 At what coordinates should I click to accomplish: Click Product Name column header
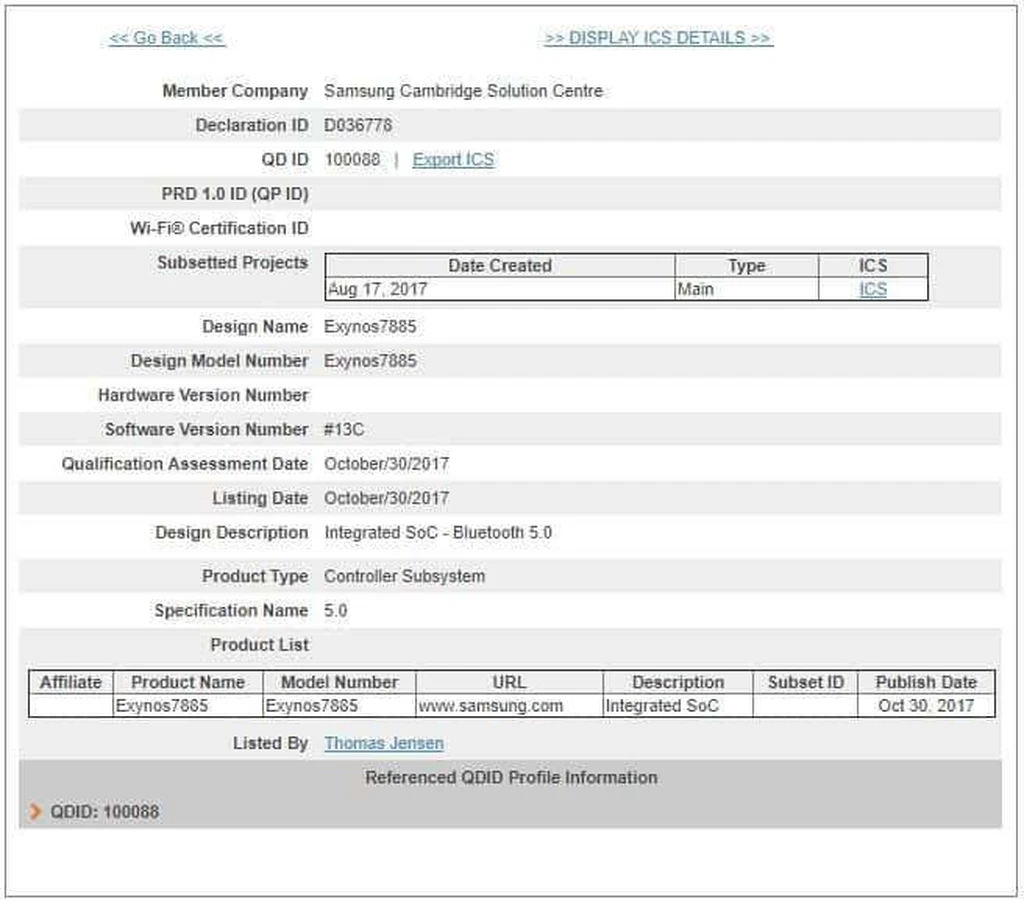[188, 683]
